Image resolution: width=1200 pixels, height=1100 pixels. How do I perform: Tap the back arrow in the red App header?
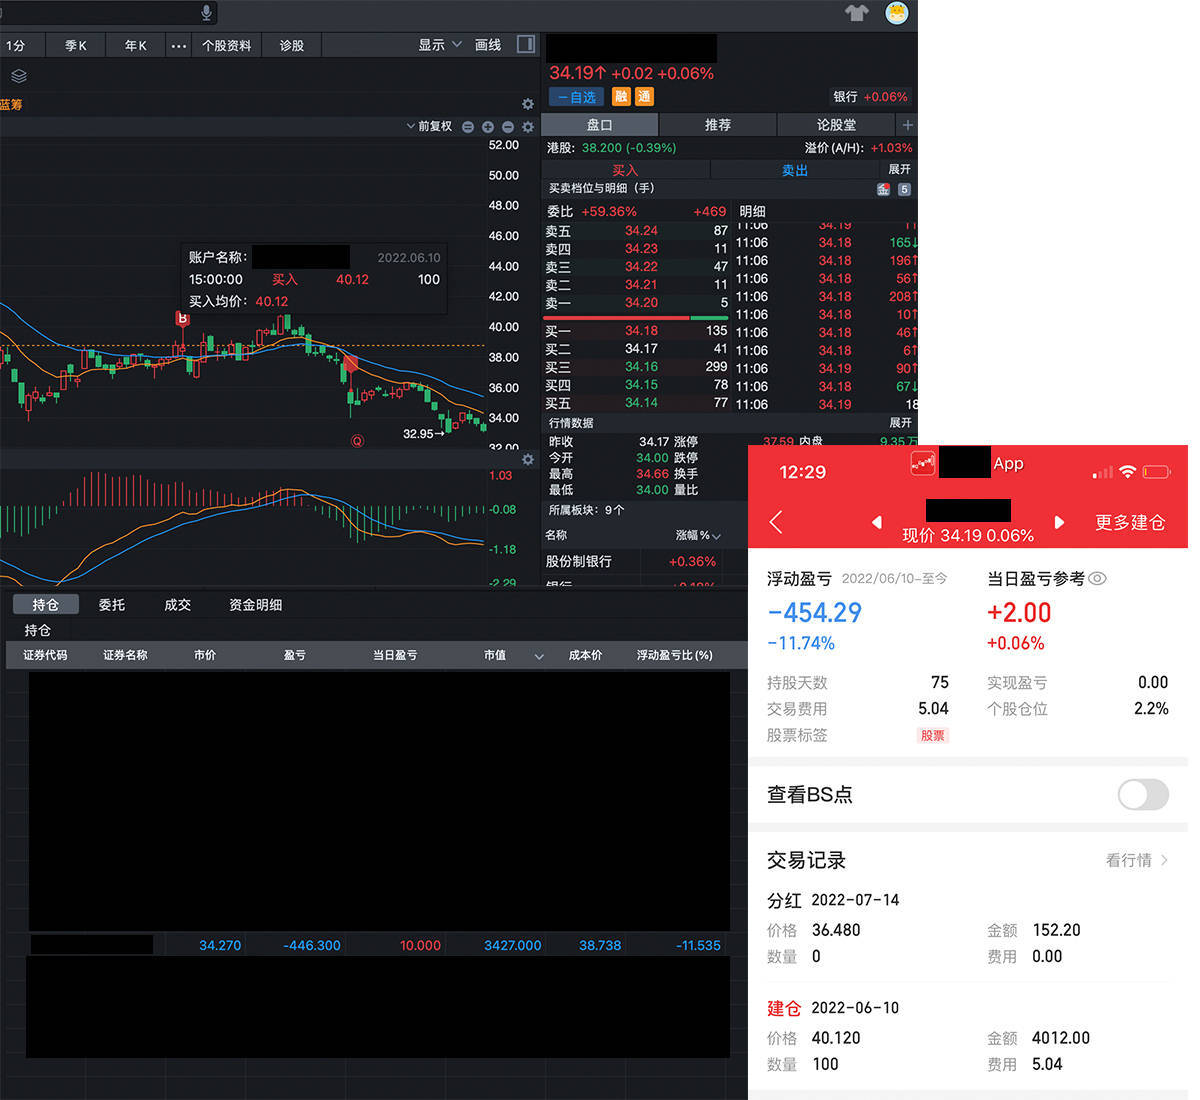776,521
